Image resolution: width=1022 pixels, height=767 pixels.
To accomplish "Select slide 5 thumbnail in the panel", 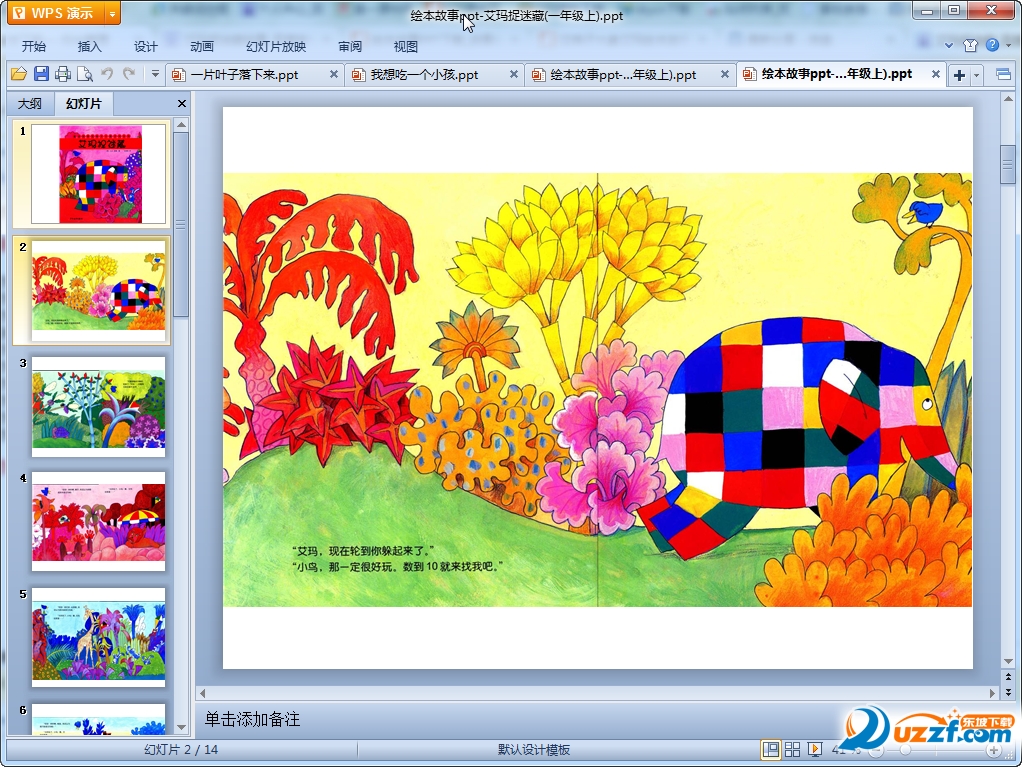I will pos(98,637).
